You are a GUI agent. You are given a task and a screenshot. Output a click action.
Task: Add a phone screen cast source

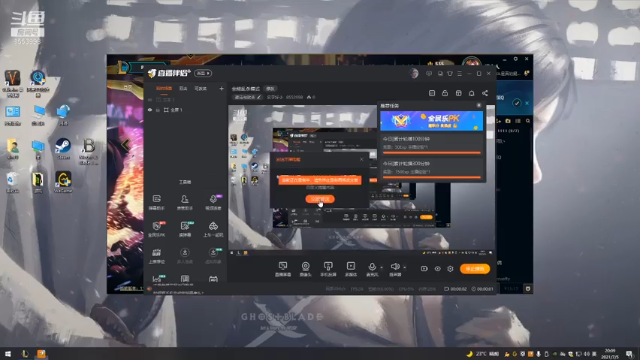point(328,269)
